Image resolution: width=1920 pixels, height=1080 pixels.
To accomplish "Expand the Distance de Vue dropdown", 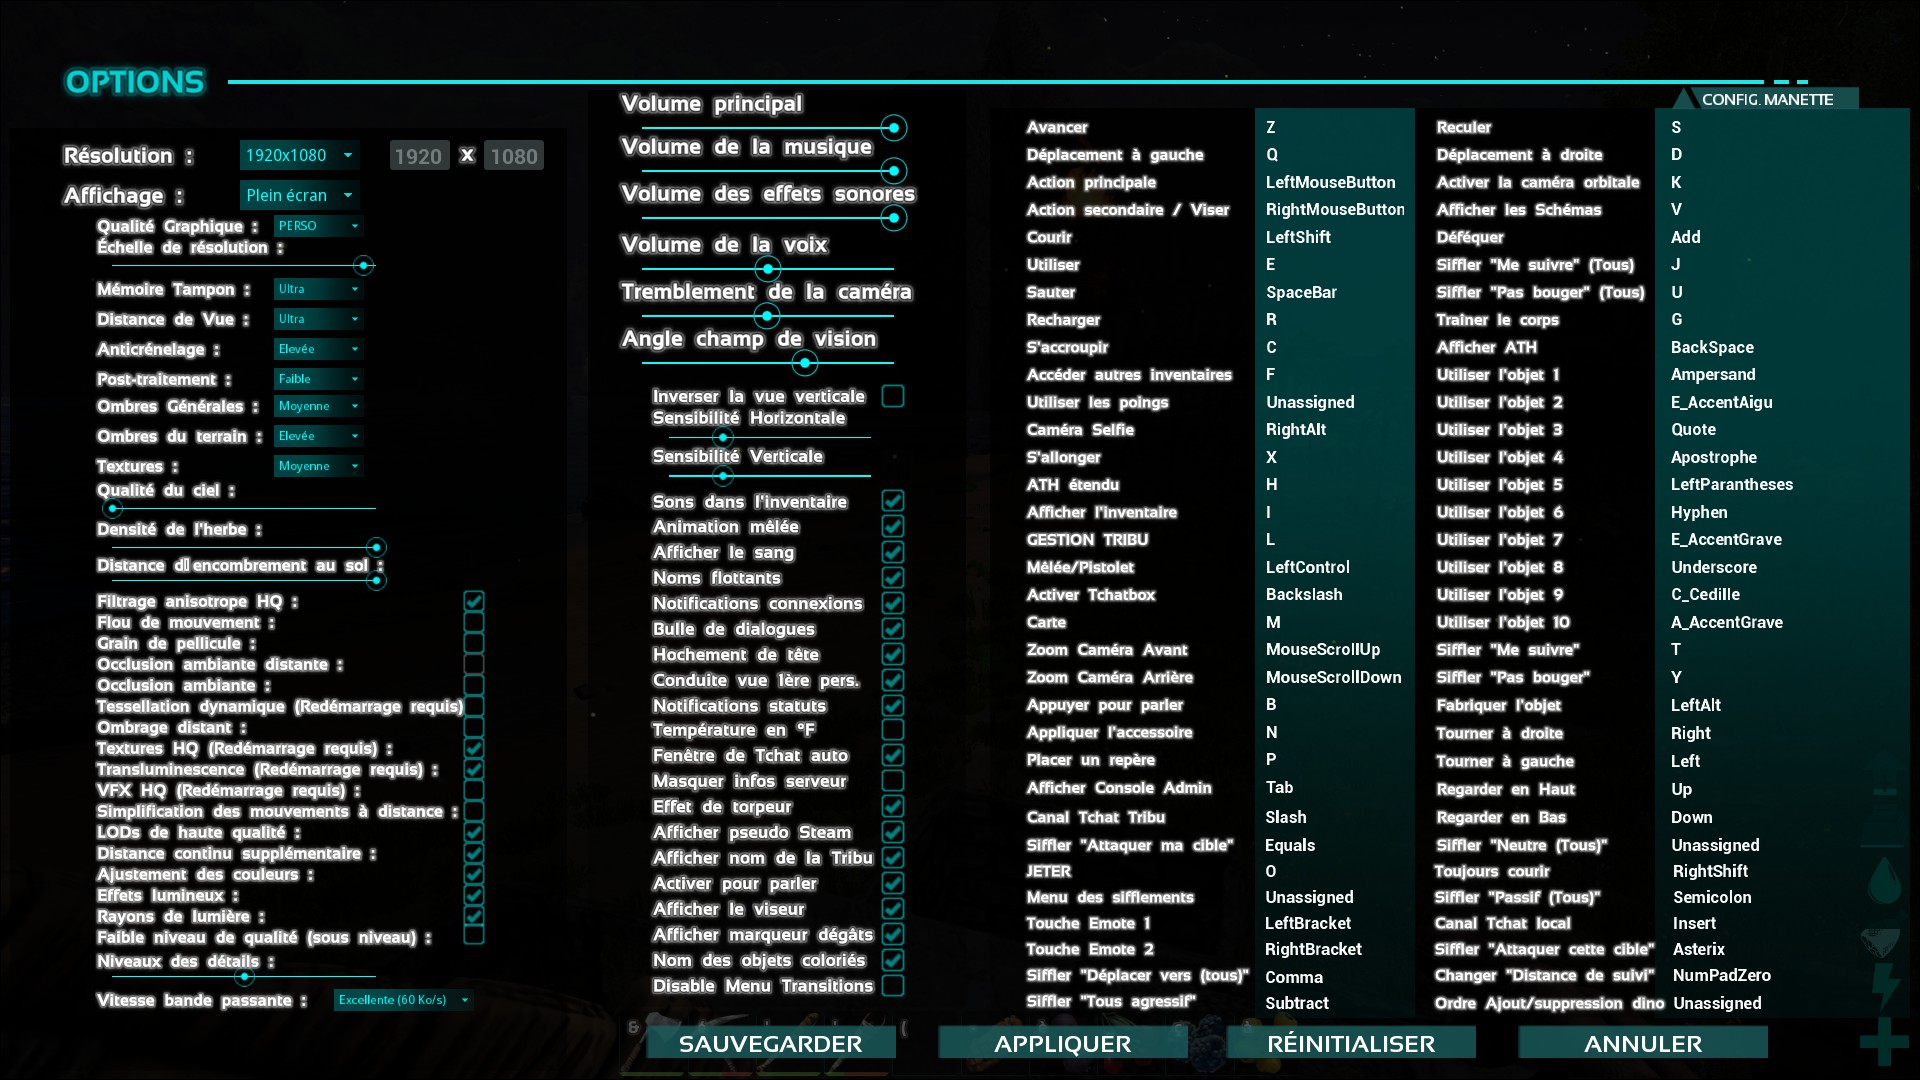I will [x=318, y=319].
